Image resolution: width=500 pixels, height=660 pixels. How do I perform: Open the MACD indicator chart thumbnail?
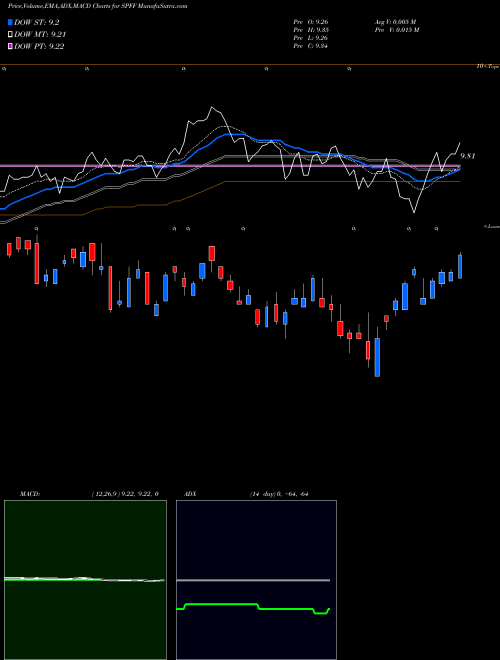click(85, 580)
